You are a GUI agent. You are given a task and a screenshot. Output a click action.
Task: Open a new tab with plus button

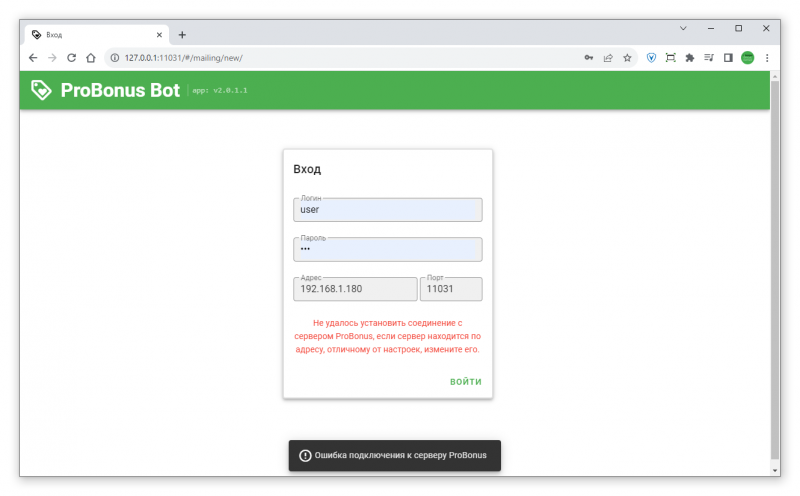(x=182, y=35)
